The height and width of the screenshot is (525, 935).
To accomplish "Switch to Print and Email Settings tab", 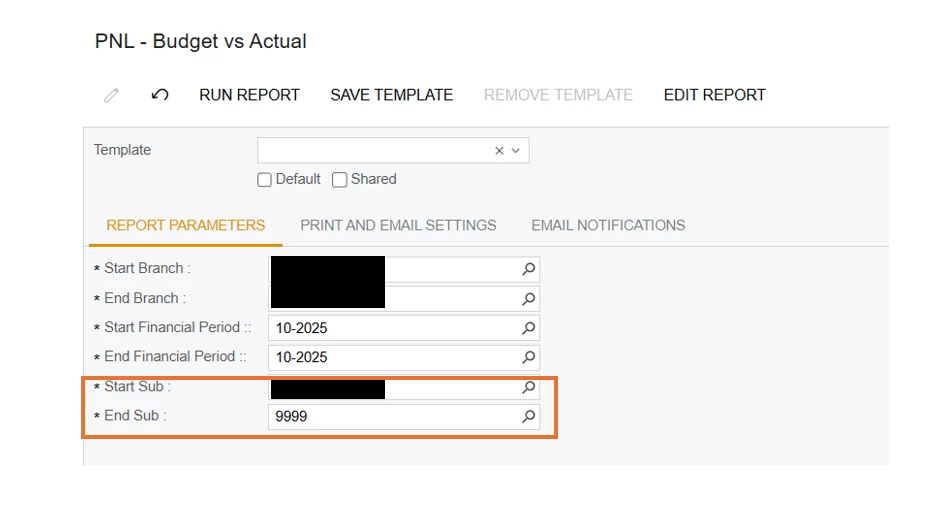I will (x=398, y=226).
